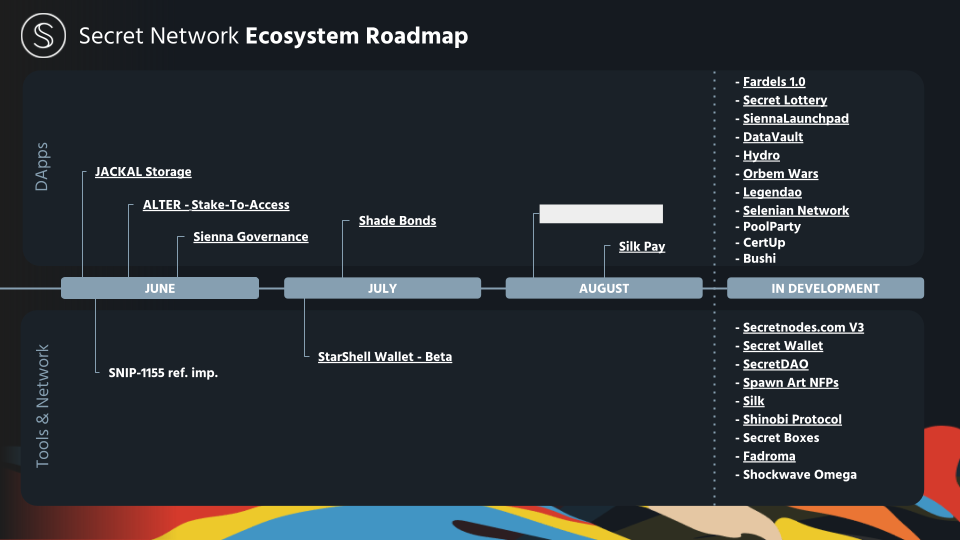Open the Legendao link
This screenshot has height=540, width=960.
coord(772,192)
